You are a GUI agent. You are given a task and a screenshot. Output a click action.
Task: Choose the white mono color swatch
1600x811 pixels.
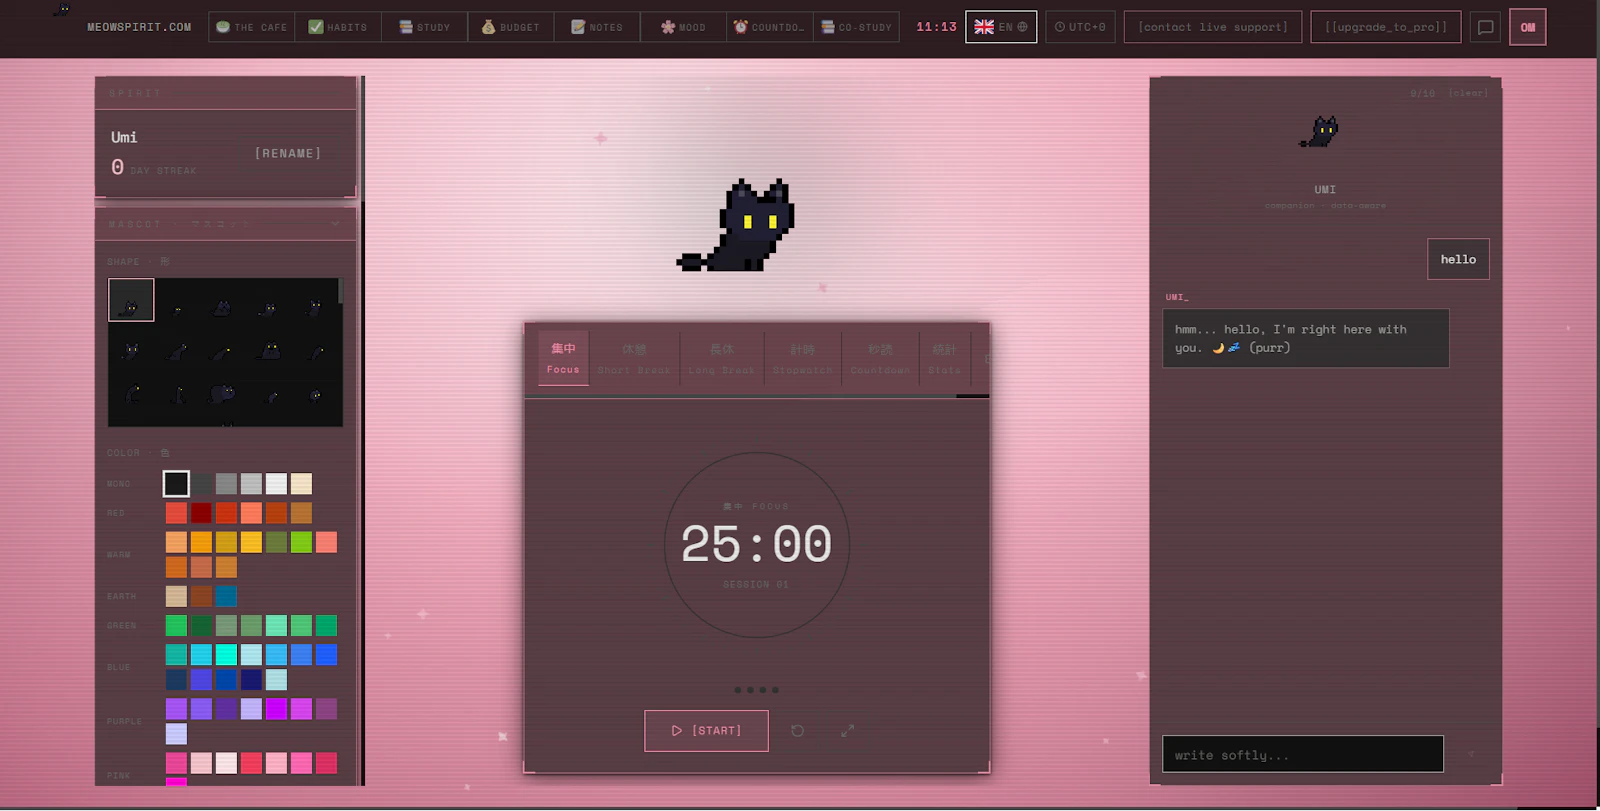276,484
